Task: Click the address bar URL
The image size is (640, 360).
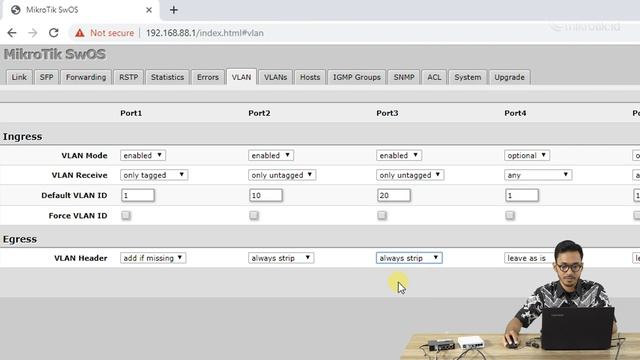Action: [204, 33]
